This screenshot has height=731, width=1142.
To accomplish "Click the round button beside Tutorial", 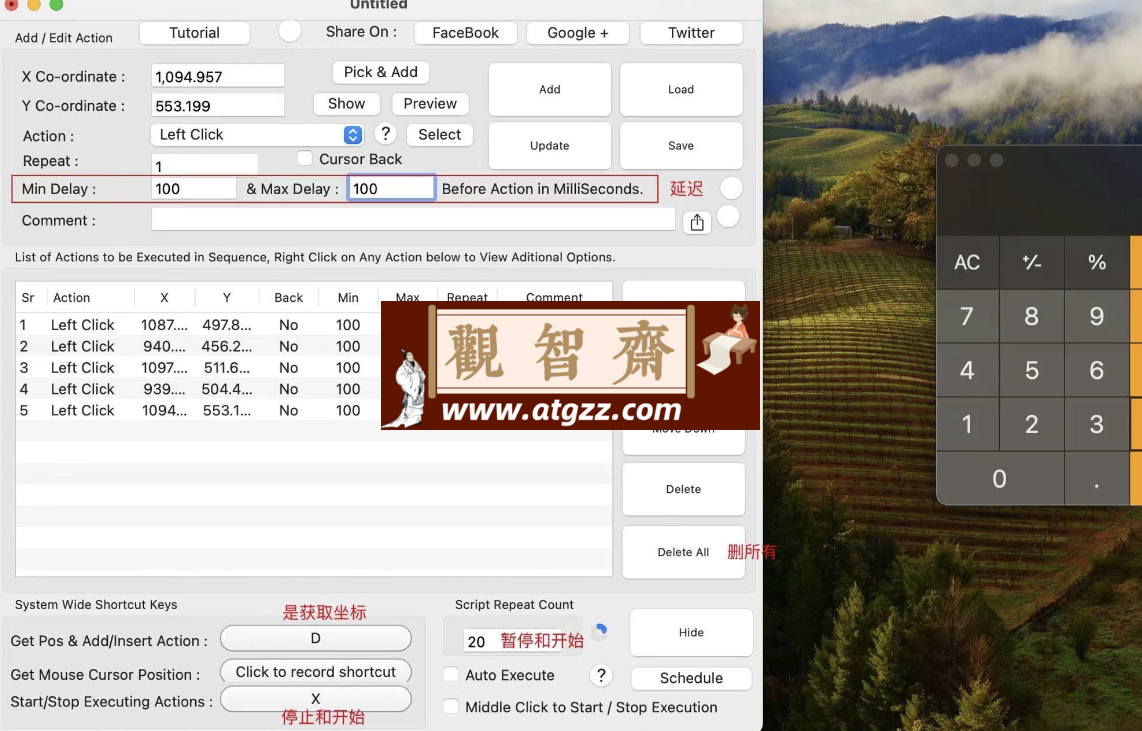I will (x=290, y=31).
